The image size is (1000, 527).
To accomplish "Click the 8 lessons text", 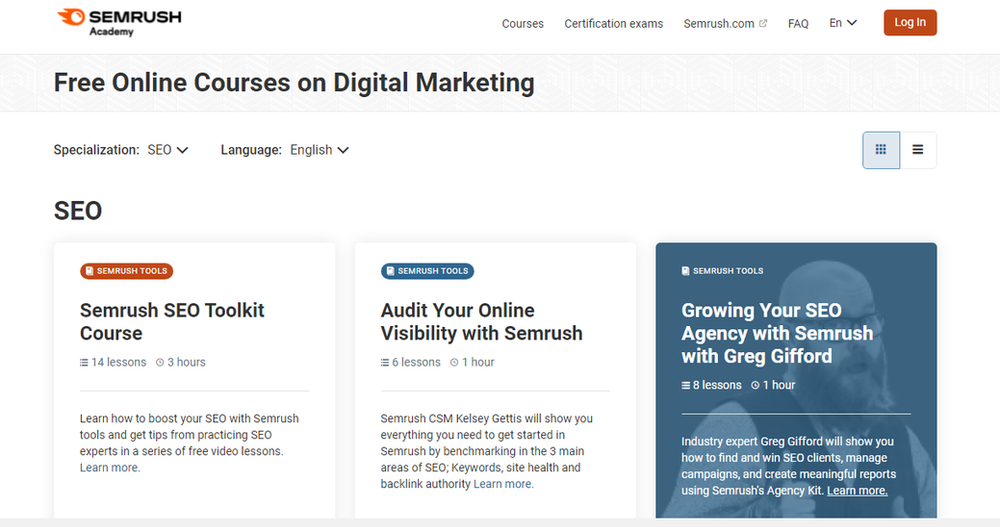I will pyautogui.click(x=717, y=385).
